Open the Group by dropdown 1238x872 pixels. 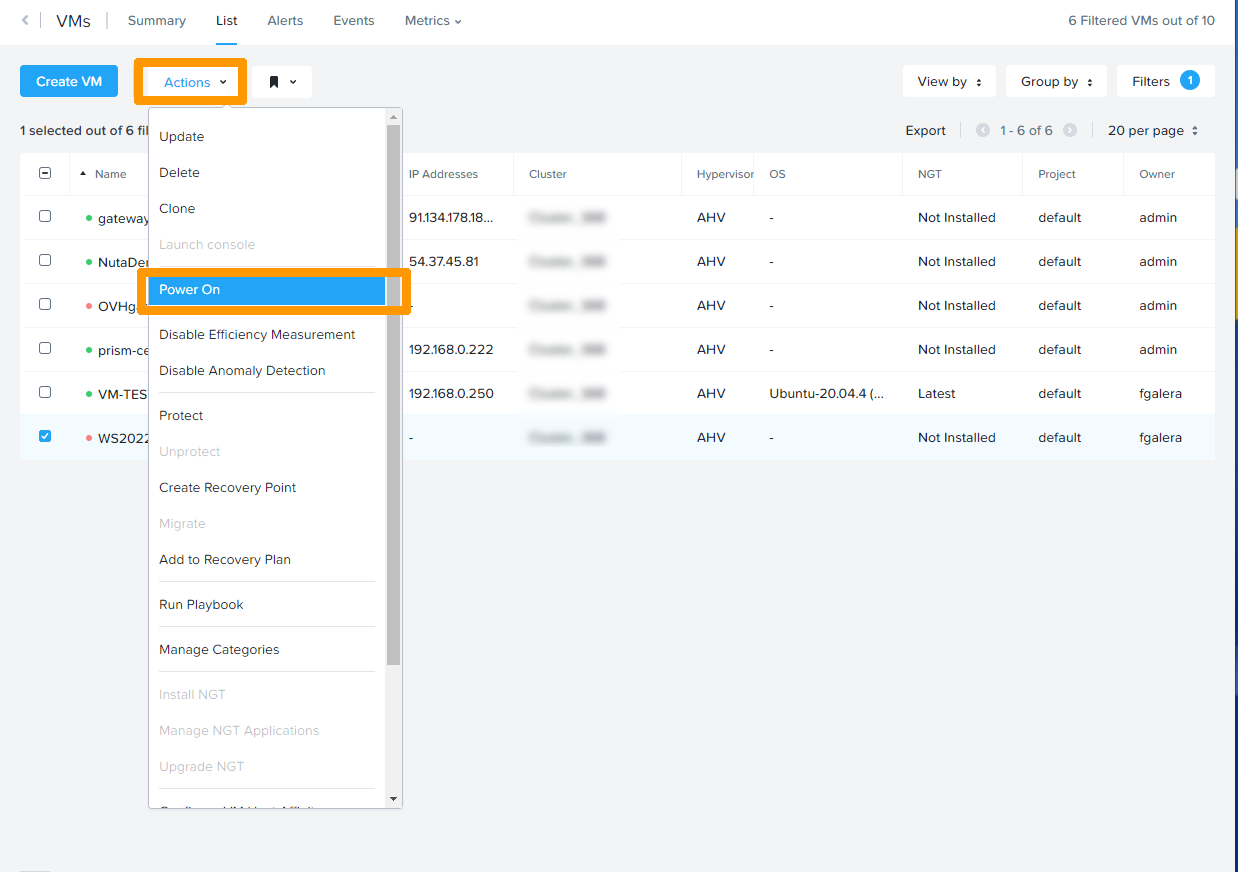[x=1056, y=81]
